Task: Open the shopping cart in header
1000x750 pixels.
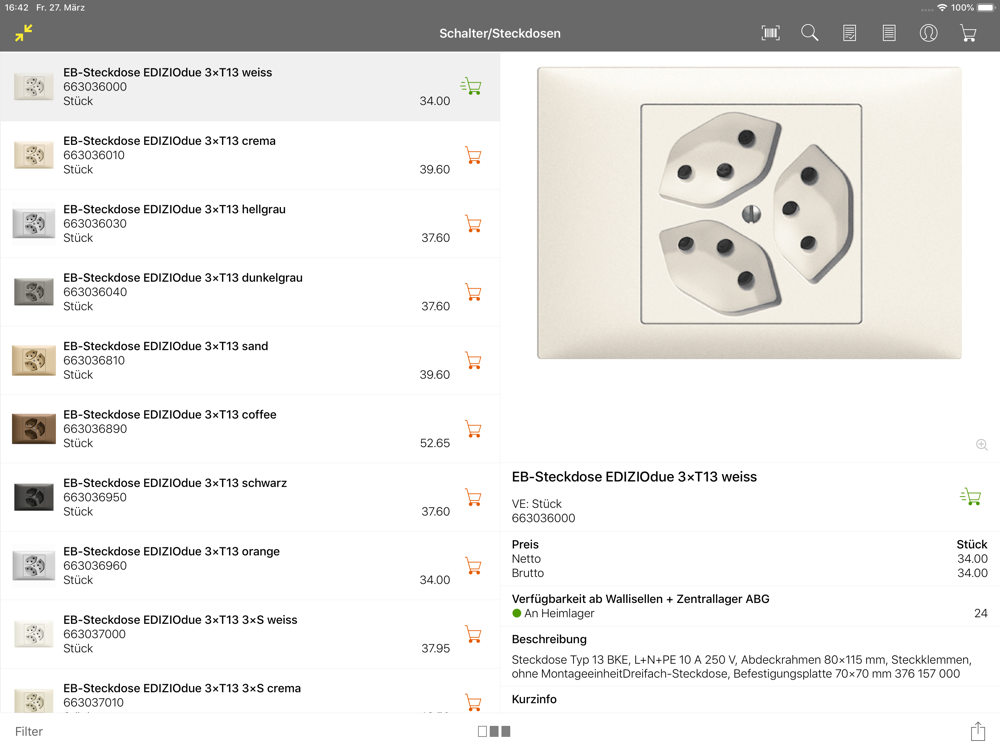Action: tap(968, 33)
